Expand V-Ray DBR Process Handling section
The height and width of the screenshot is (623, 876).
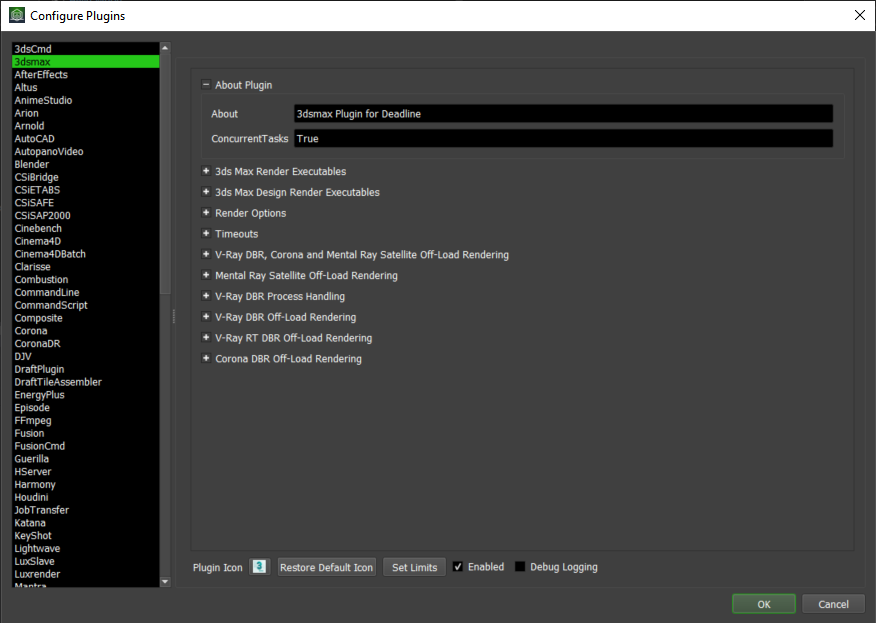206,296
